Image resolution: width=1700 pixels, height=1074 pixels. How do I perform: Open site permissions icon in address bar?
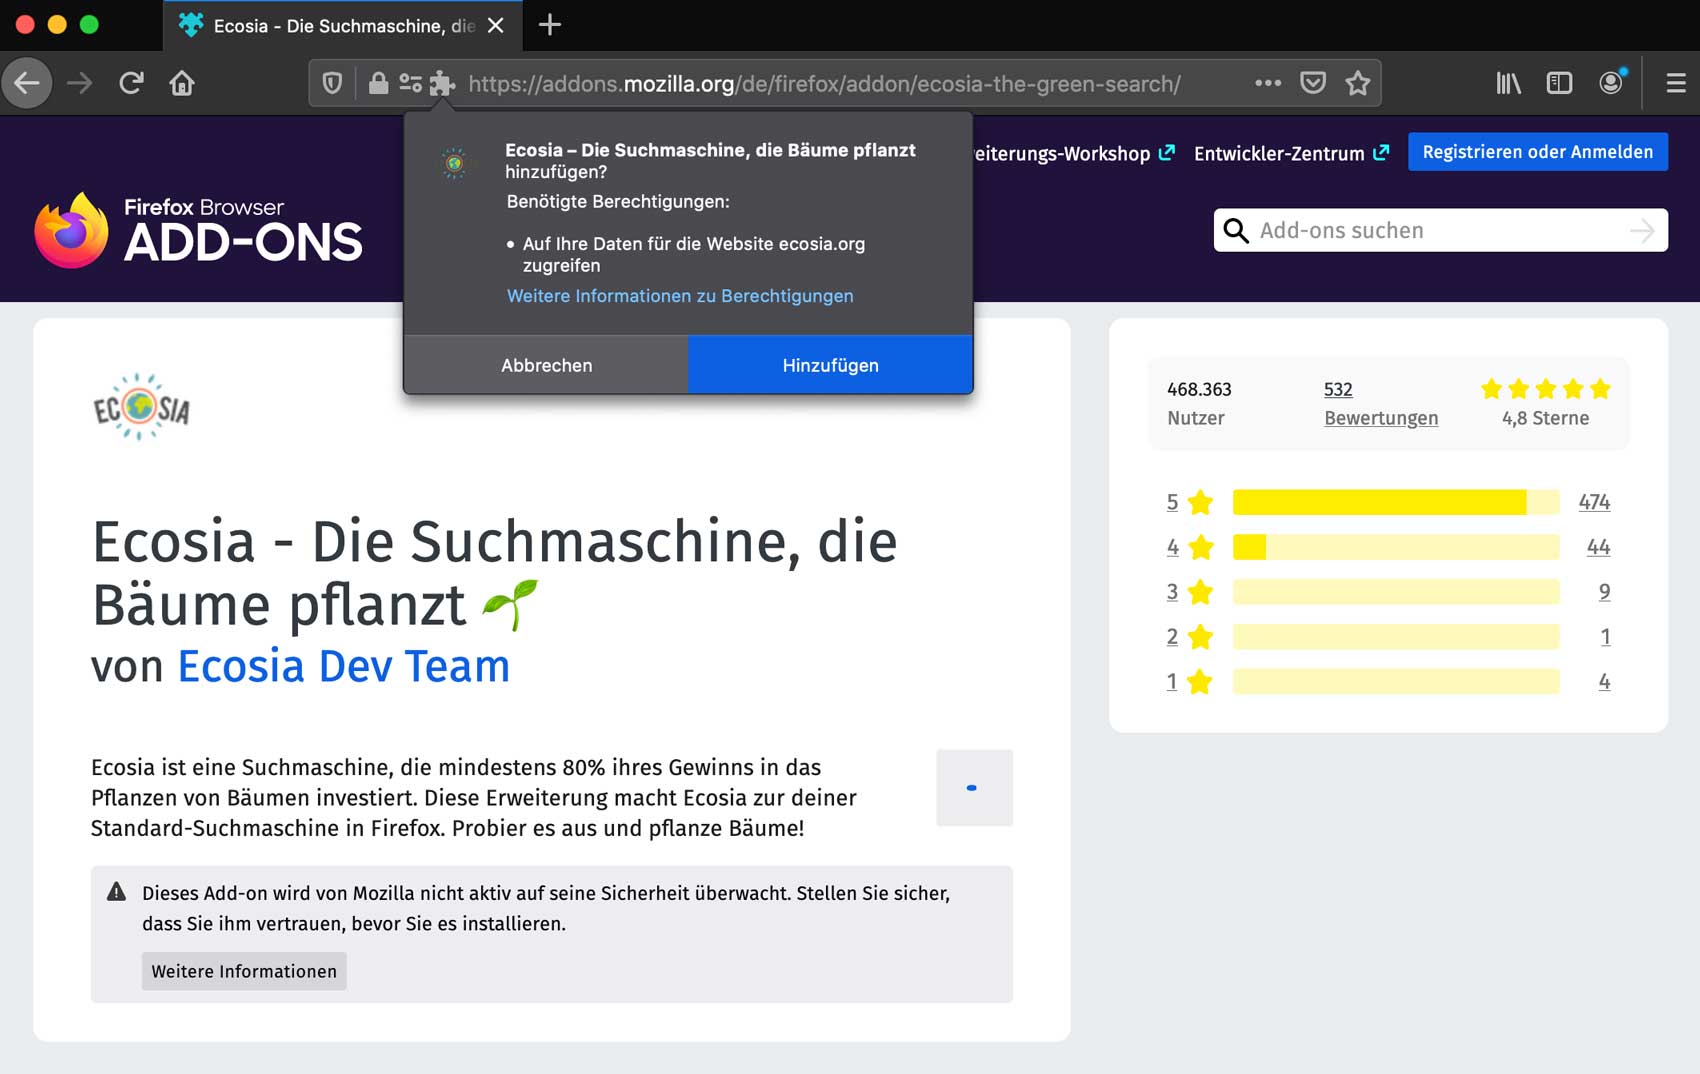point(410,83)
